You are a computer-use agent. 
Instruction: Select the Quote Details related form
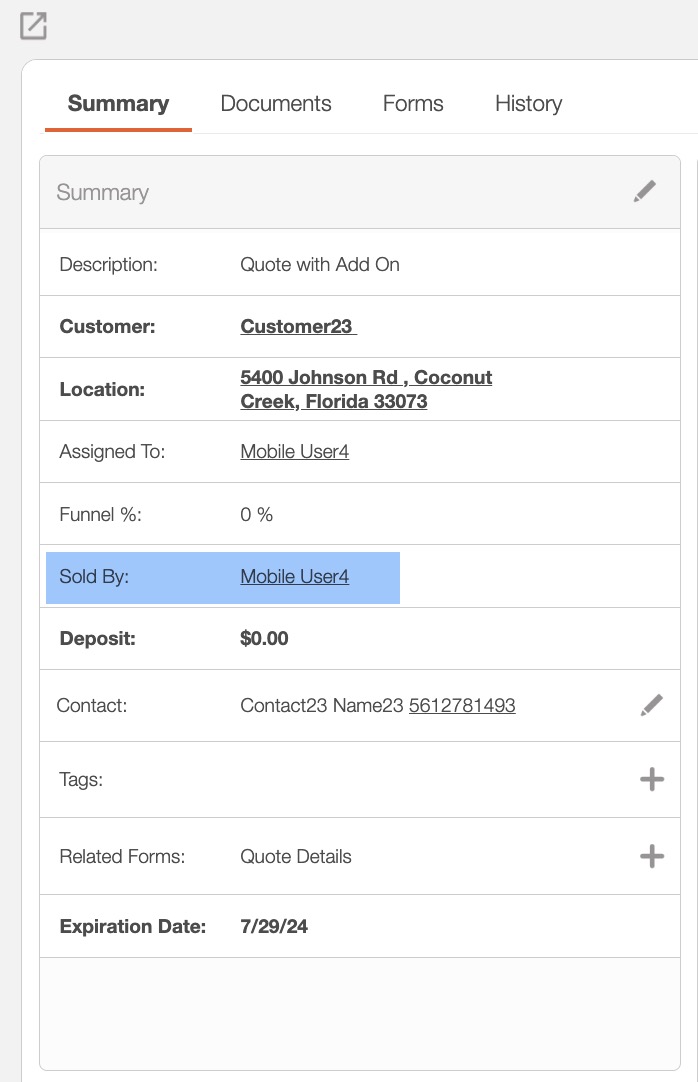296,857
